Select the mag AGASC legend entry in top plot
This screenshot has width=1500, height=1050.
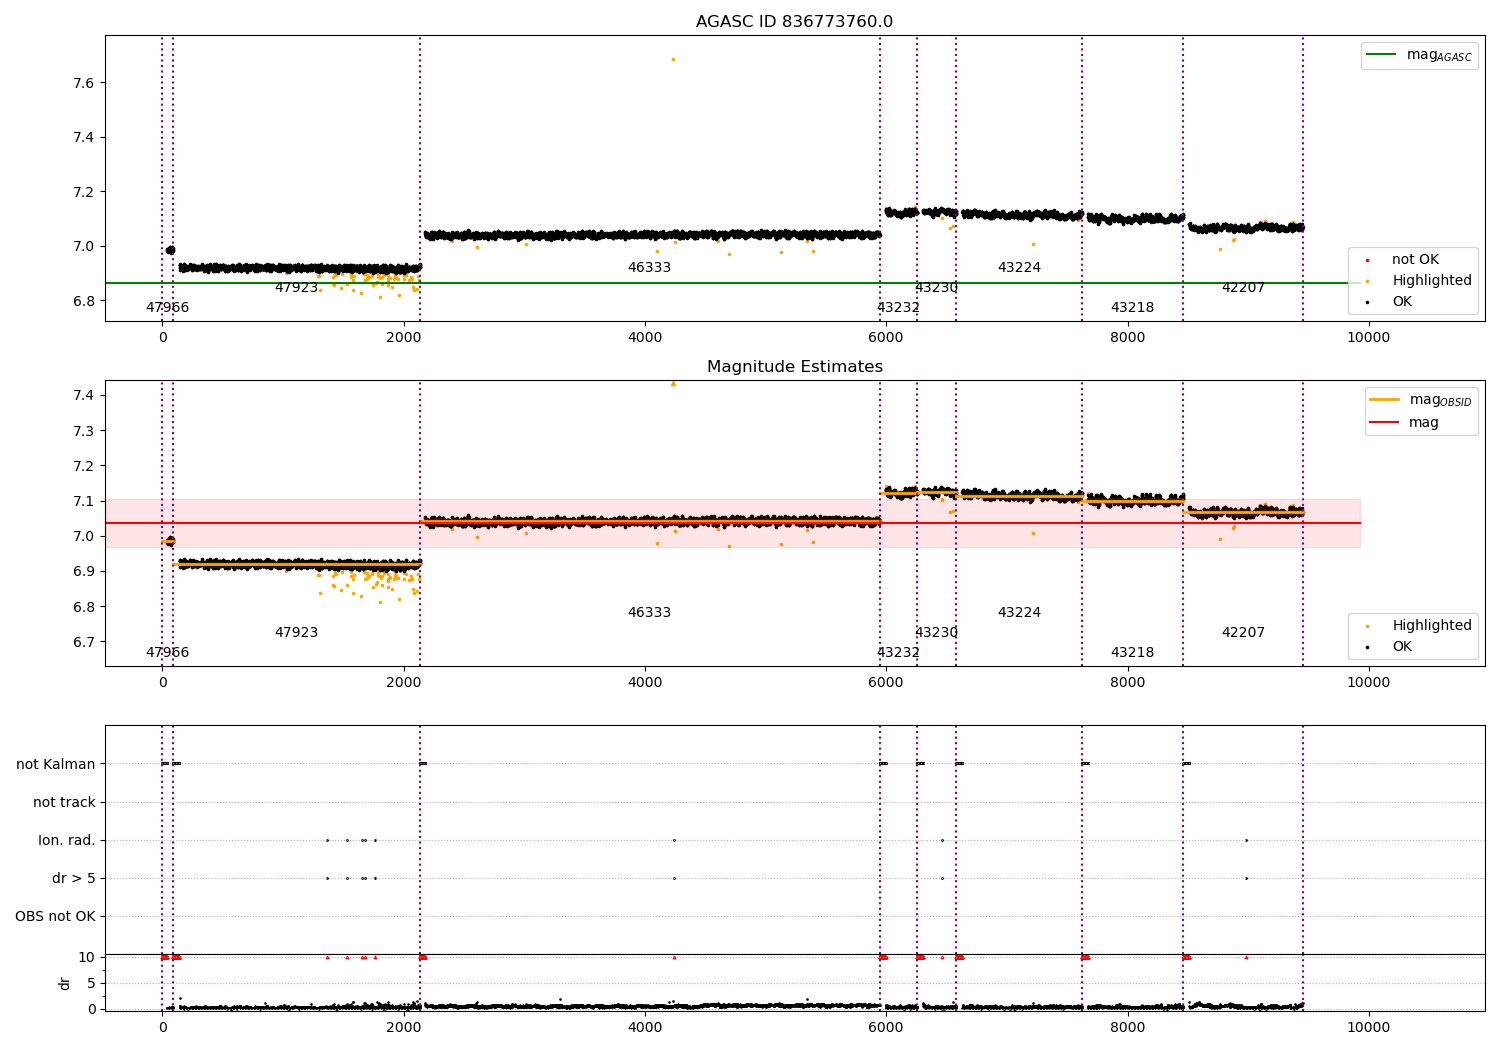(x=1419, y=55)
